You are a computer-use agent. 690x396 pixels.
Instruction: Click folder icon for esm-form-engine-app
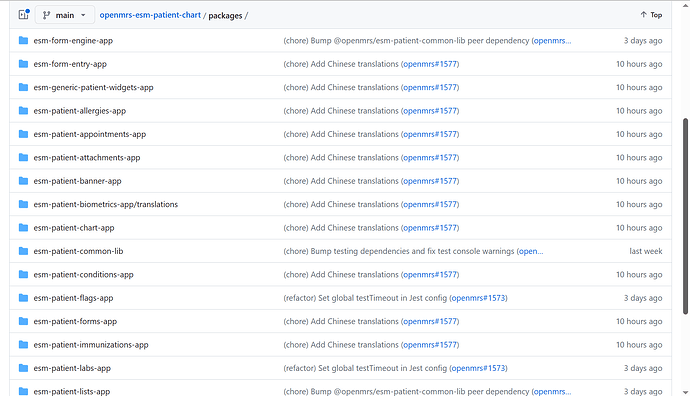pyautogui.click(x=23, y=40)
